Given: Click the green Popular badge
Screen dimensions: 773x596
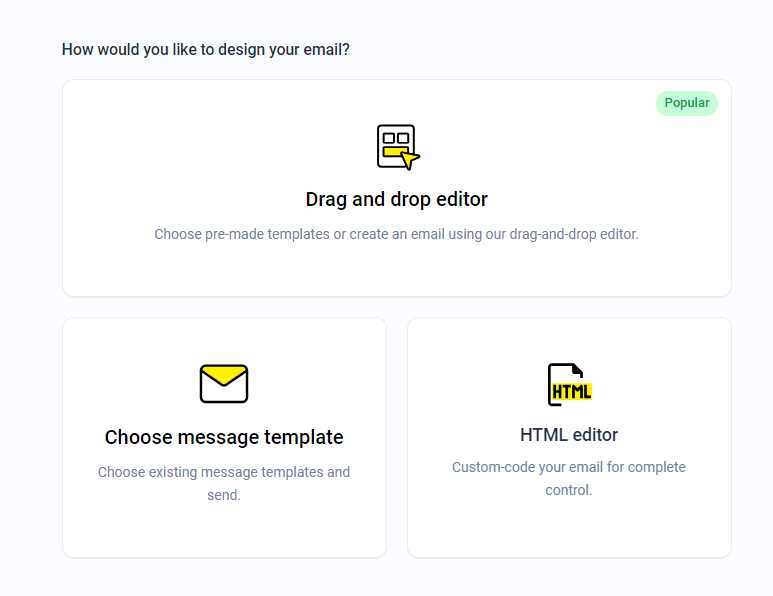Looking at the screenshot, I should (687, 103).
